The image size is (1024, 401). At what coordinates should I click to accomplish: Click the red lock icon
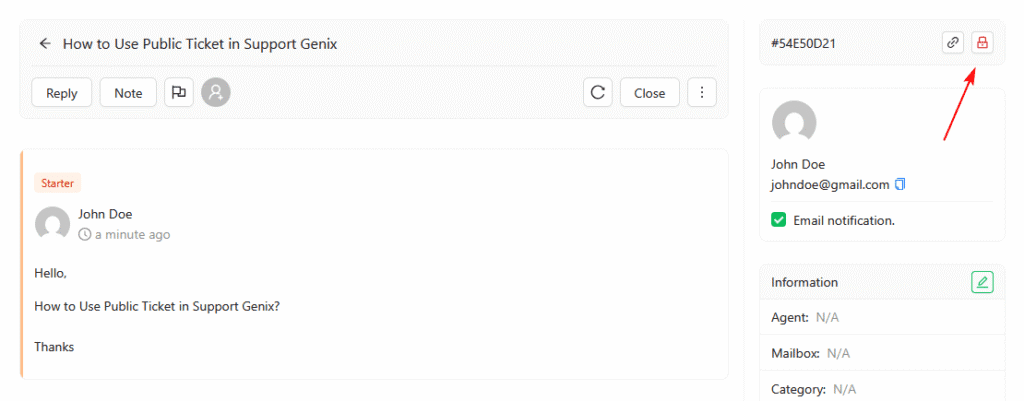point(982,43)
